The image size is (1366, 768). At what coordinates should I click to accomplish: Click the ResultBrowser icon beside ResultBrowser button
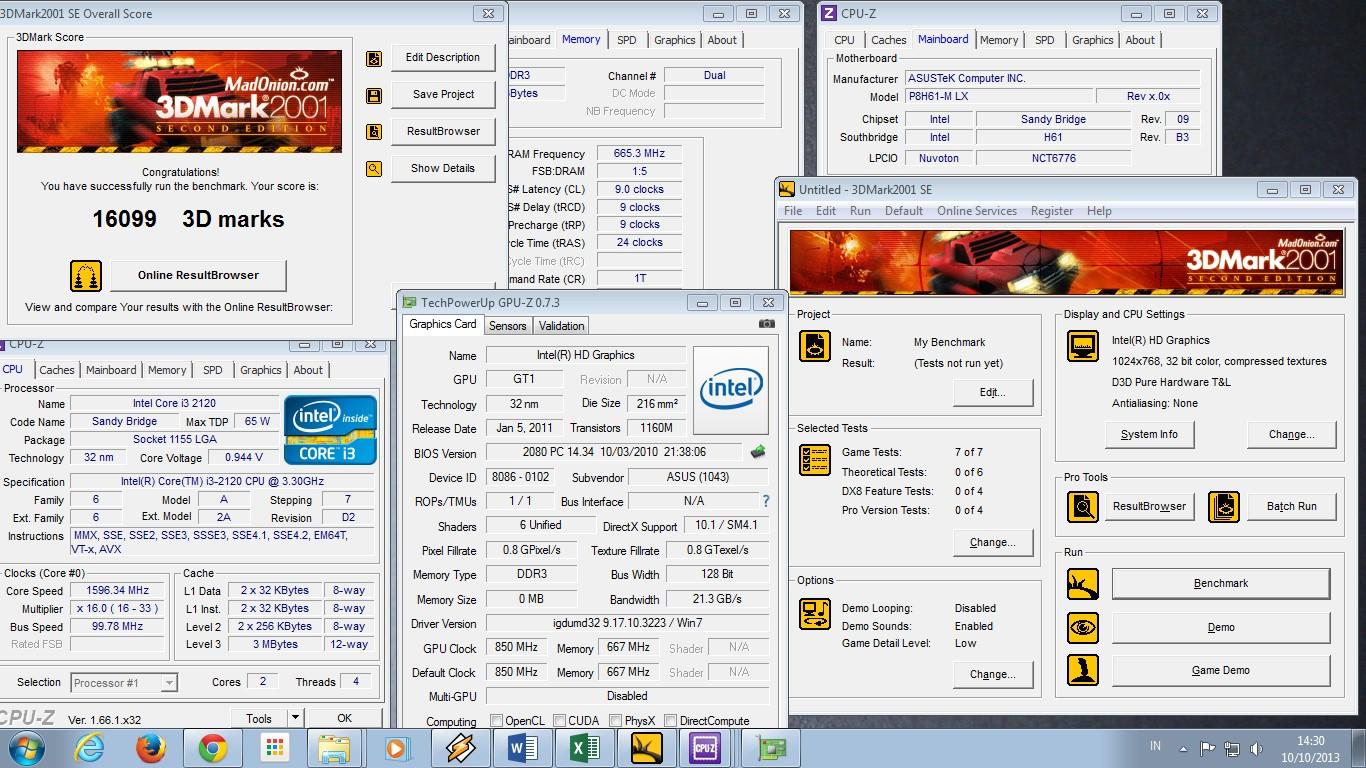[x=374, y=132]
